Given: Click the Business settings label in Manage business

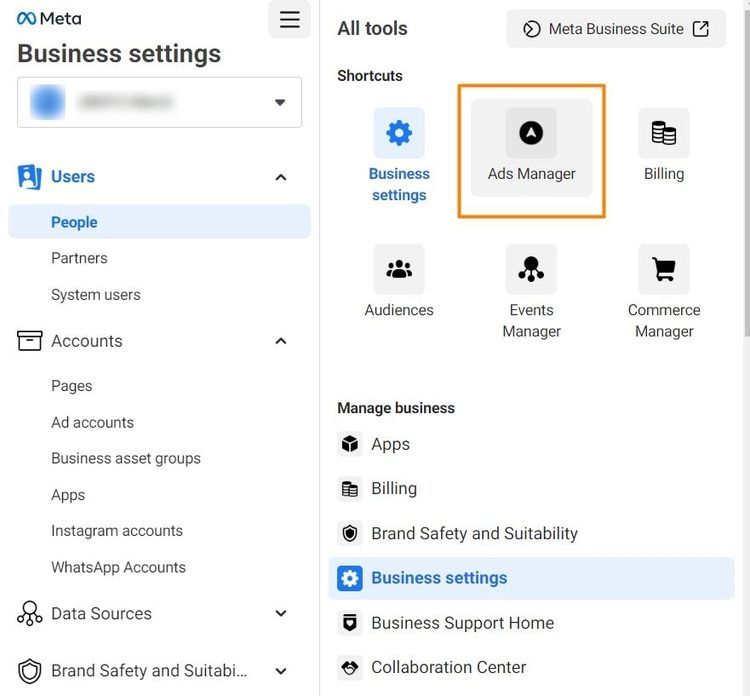Looking at the screenshot, I should pyautogui.click(x=439, y=578).
